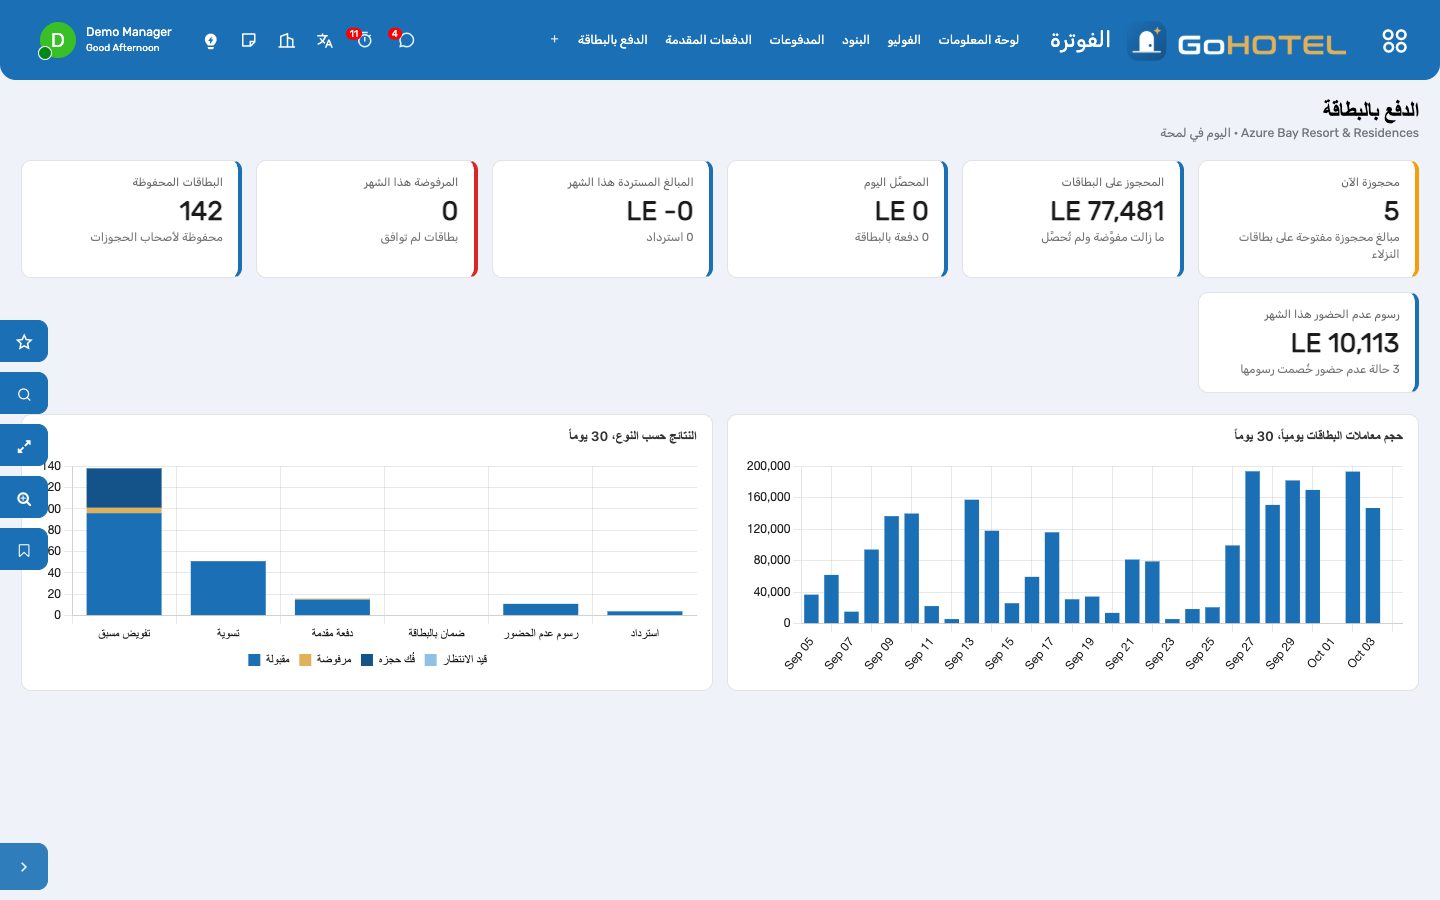Screen dimensions: 1440x900
Task: Open the sticky note icon
Action: [x=249, y=41]
